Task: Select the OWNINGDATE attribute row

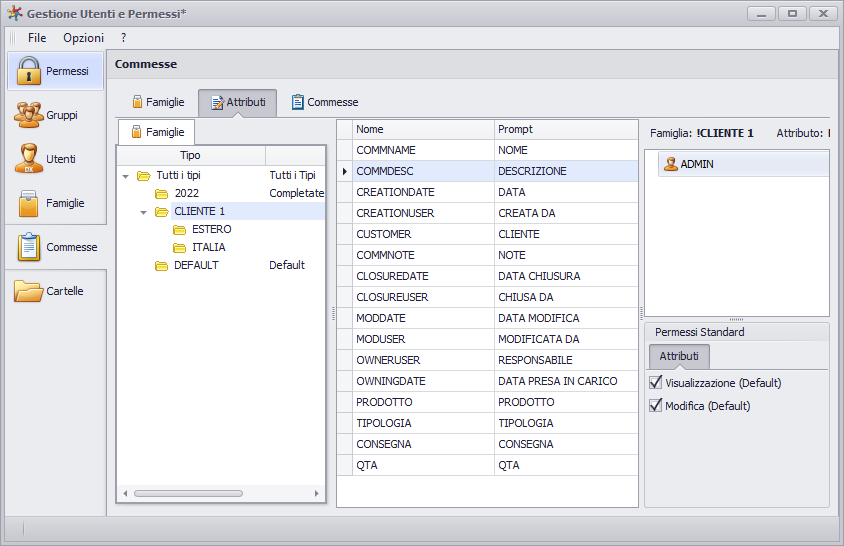Action: tap(487, 381)
